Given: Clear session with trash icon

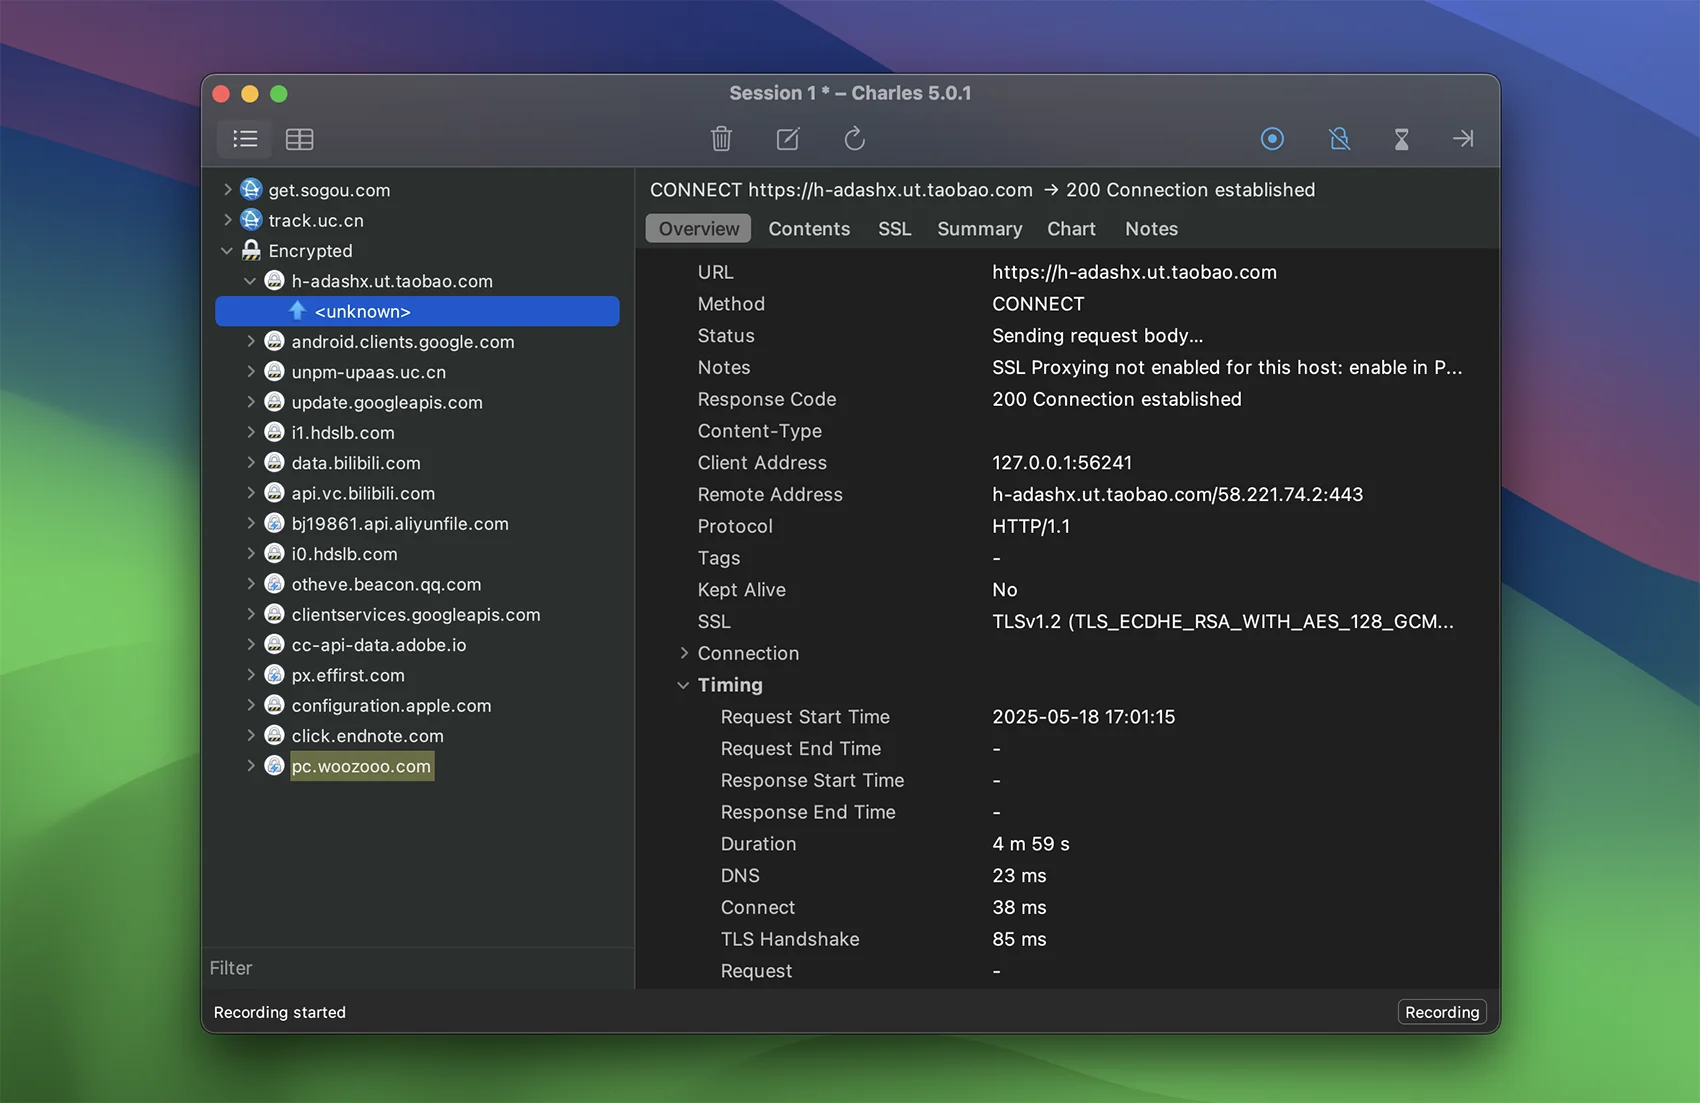Looking at the screenshot, I should [x=721, y=139].
